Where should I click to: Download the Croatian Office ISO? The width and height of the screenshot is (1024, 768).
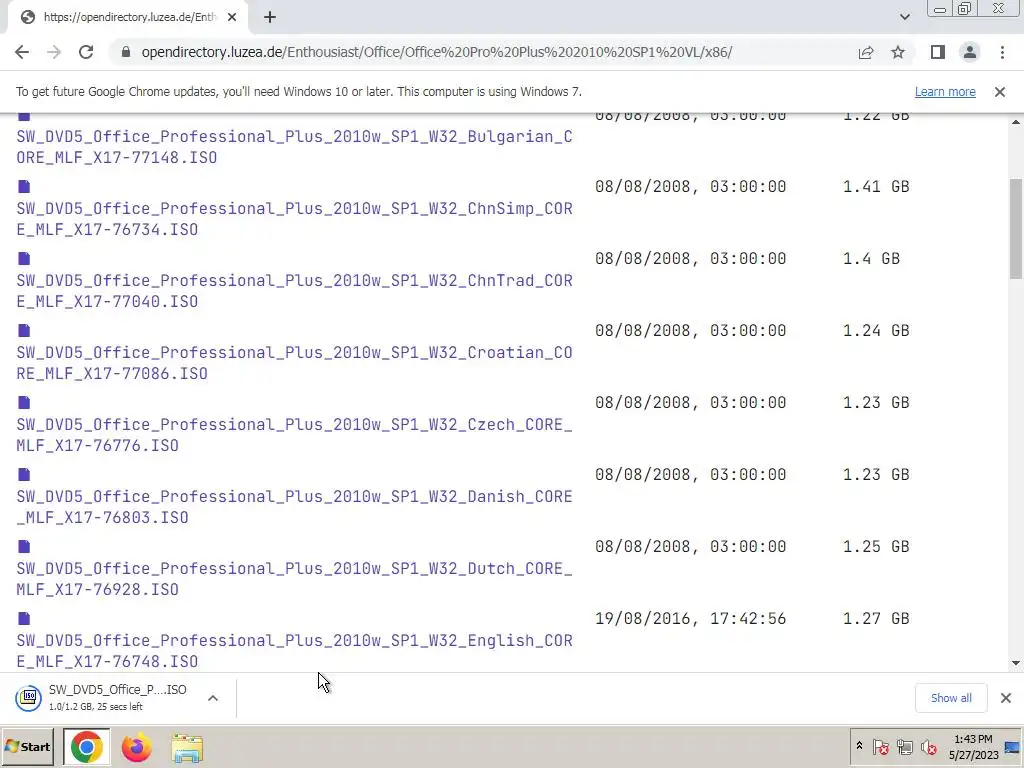pyautogui.click(x=295, y=362)
